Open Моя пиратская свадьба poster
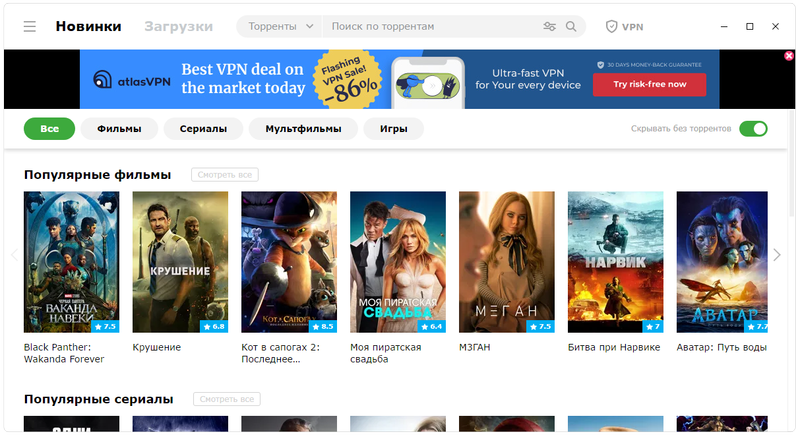The width and height of the screenshot is (800, 435). (398, 262)
